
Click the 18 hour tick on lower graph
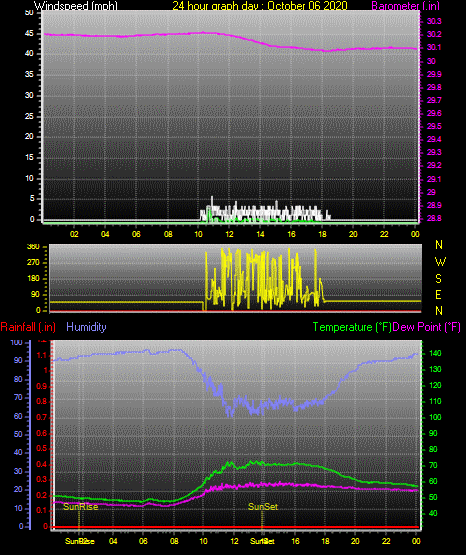(x=325, y=541)
